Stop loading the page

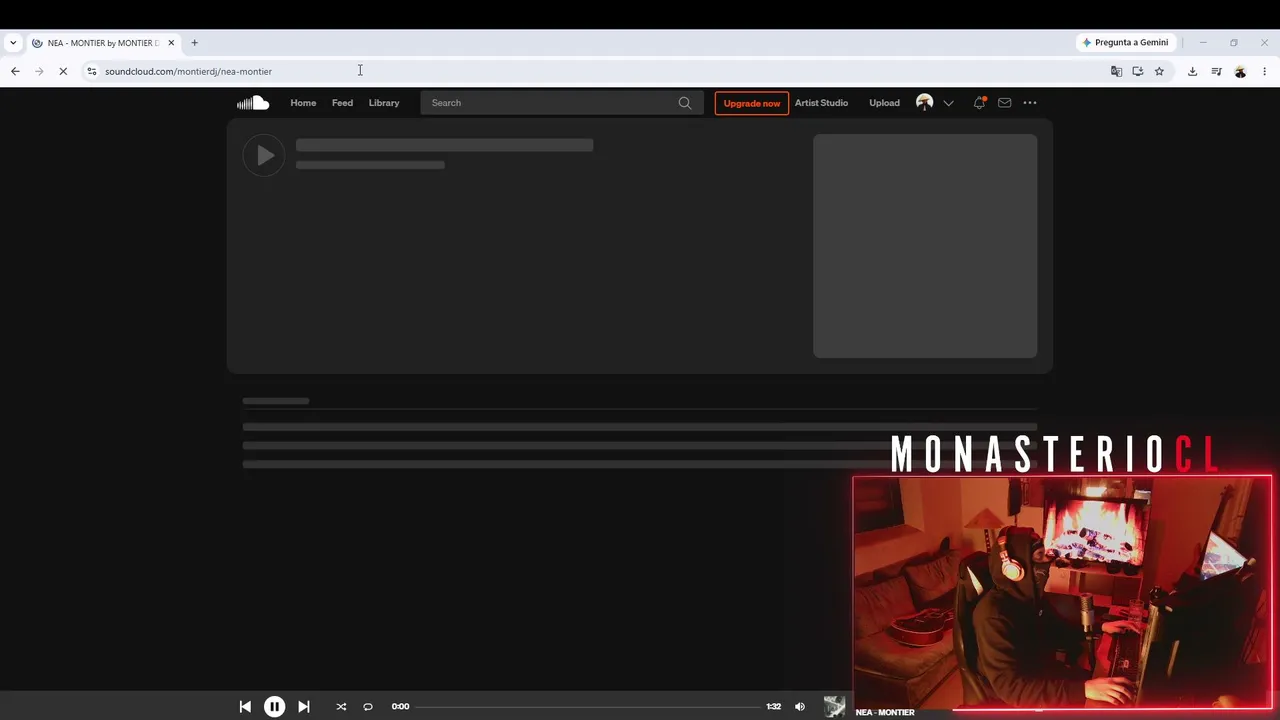[63, 71]
